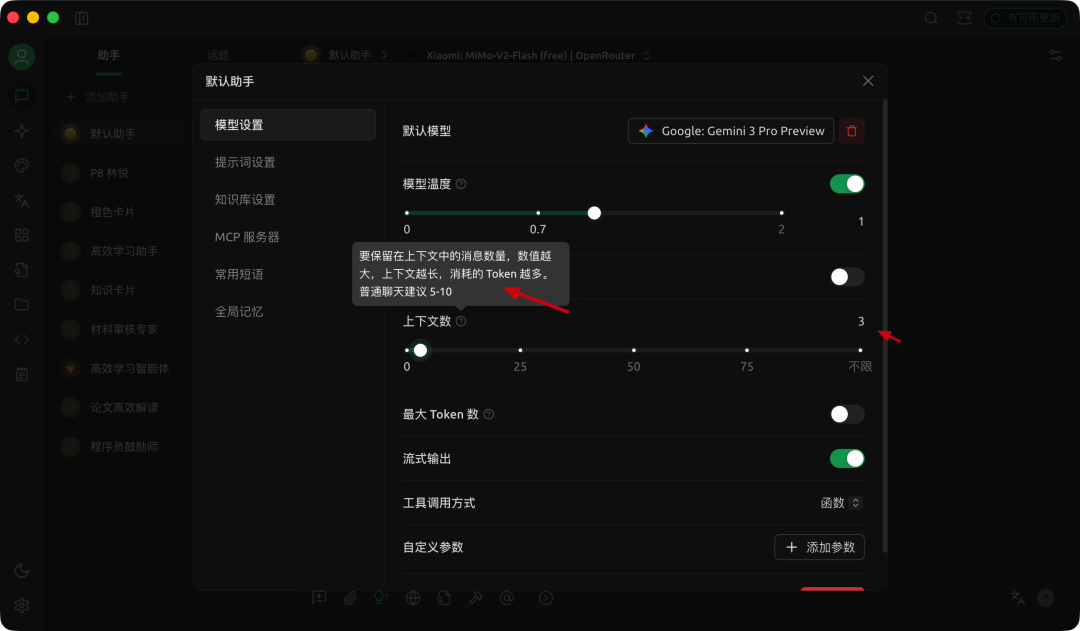1080x631 pixels.
Task: Click the Google Gemini 3 Pro Preview model button
Action: pos(730,130)
